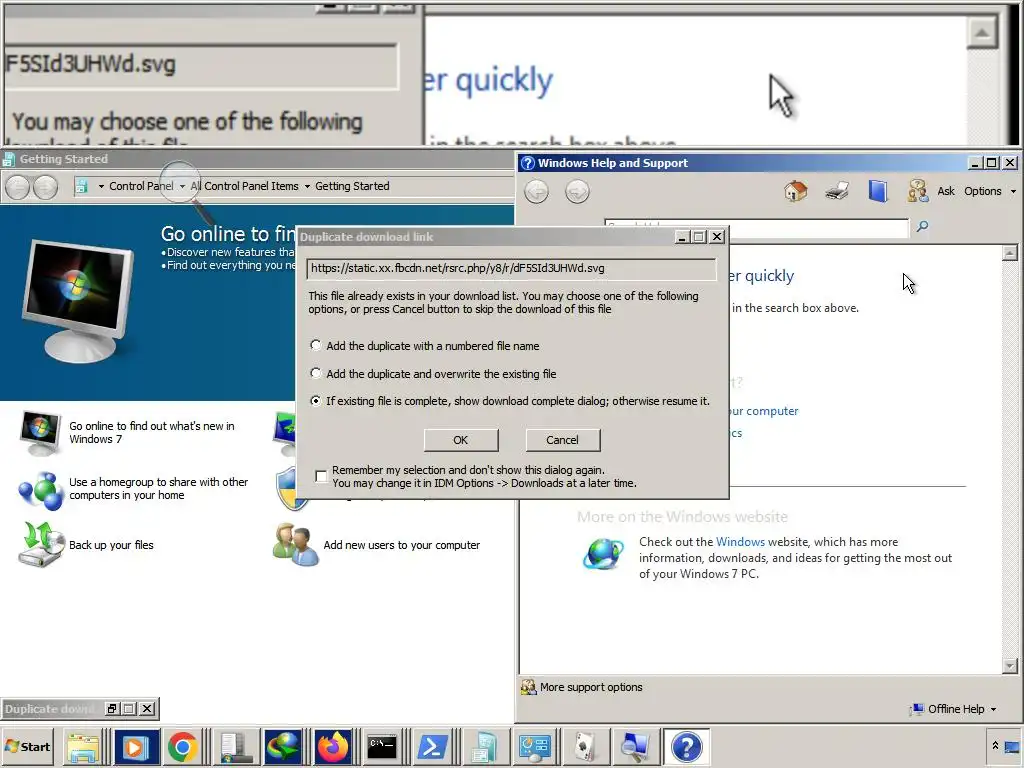Click the search magnifier button in Help
This screenshot has height=768, width=1024.
point(922,227)
